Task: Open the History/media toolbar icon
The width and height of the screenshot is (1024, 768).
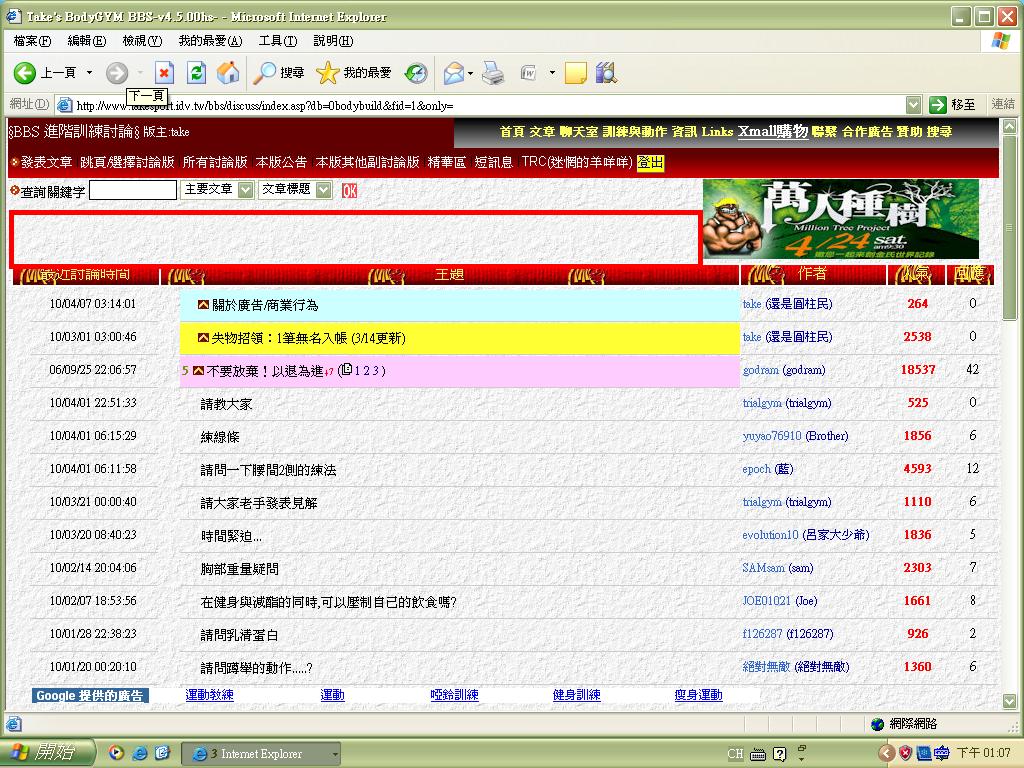Action: [x=415, y=72]
